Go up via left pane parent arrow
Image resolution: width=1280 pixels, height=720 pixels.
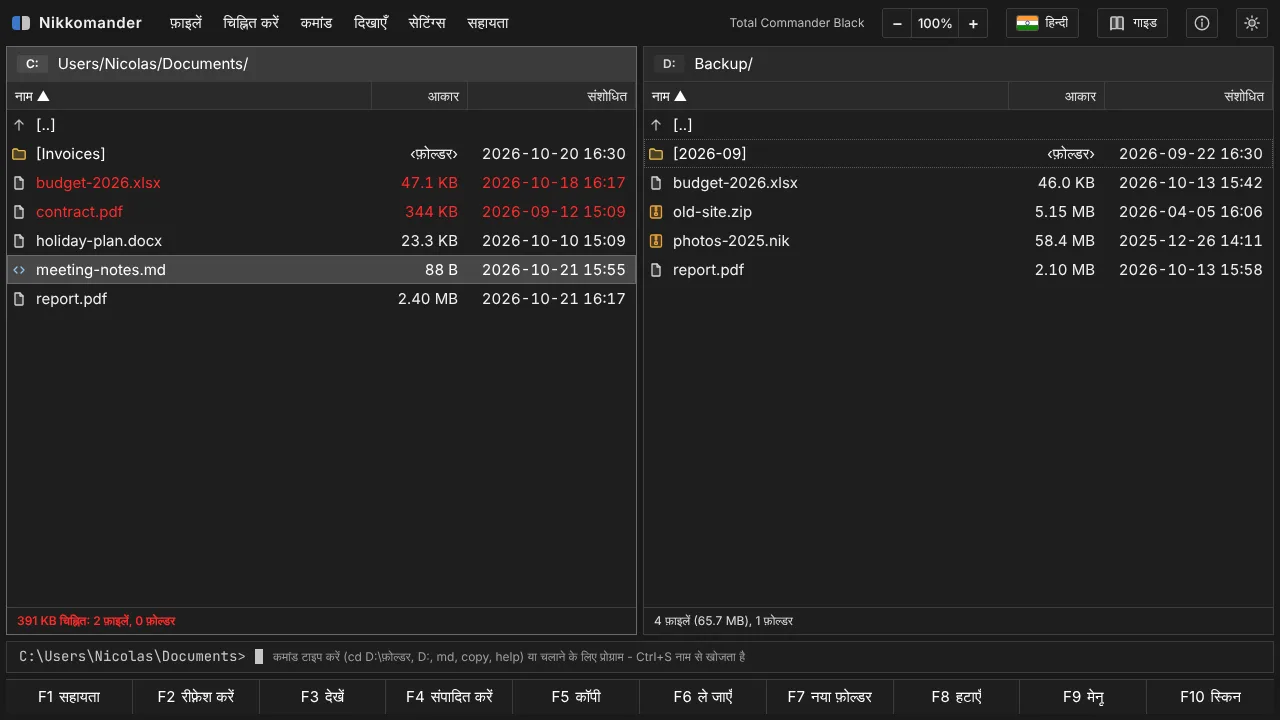[x=19, y=125]
